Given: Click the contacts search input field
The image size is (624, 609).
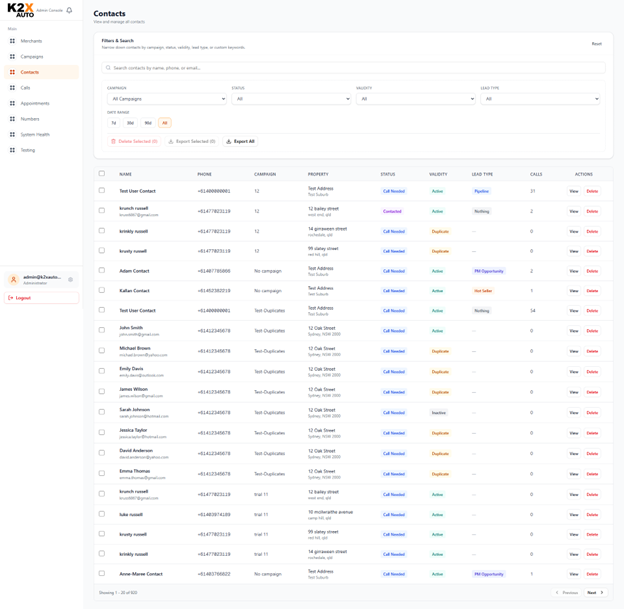Looking at the screenshot, I should click(354, 68).
